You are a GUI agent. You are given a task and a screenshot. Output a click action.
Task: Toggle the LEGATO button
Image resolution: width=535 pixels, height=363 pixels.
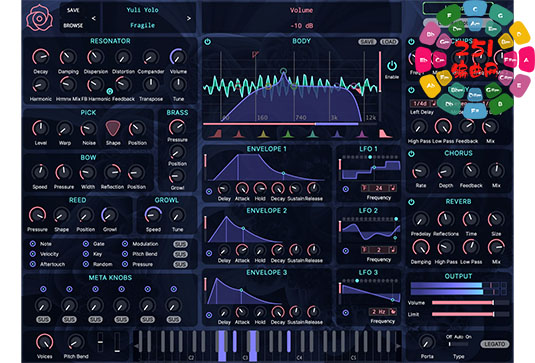(x=494, y=344)
